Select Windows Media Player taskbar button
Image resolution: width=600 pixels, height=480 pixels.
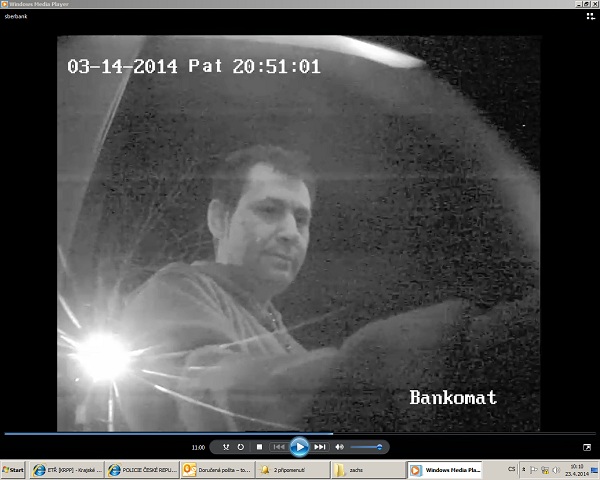point(446,470)
